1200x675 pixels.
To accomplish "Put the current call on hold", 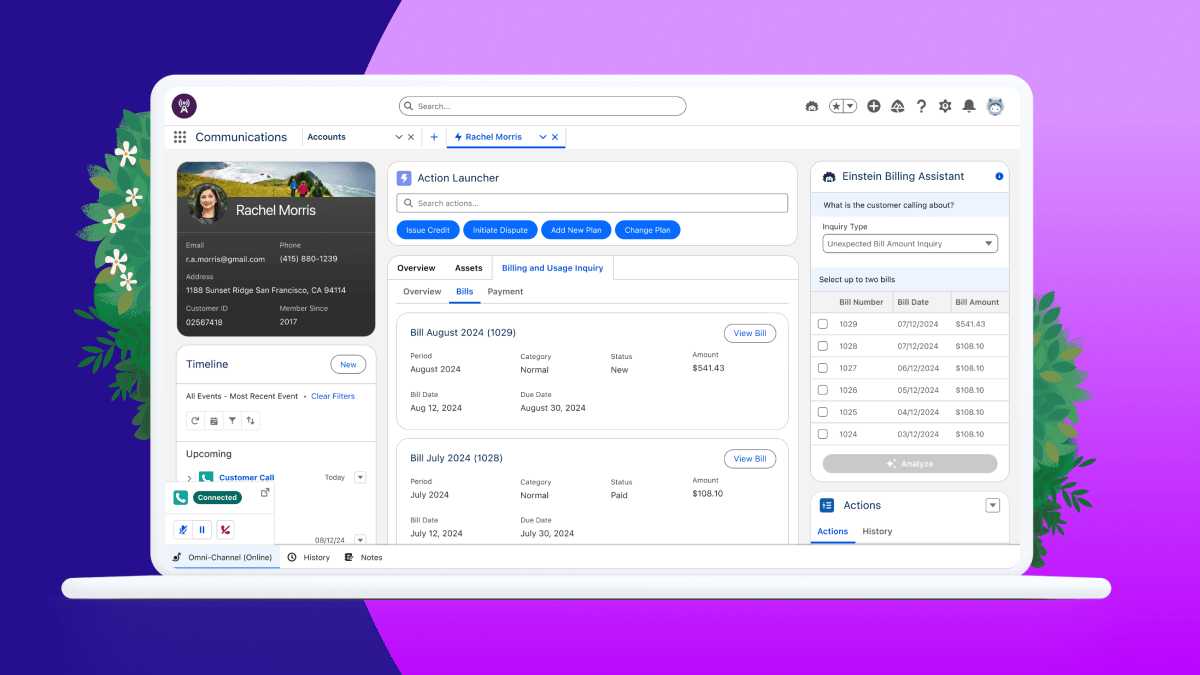I will [202, 529].
